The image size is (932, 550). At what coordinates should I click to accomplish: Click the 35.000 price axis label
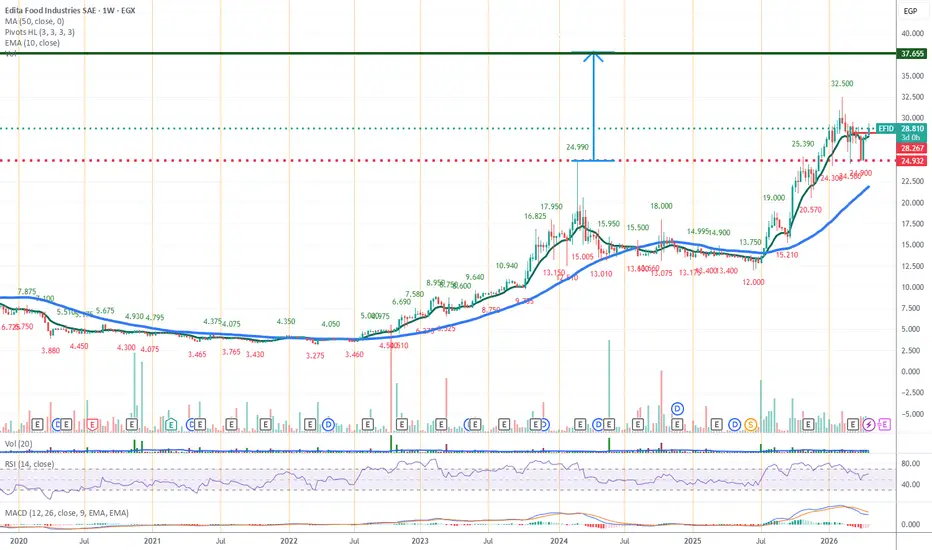[912, 76]
